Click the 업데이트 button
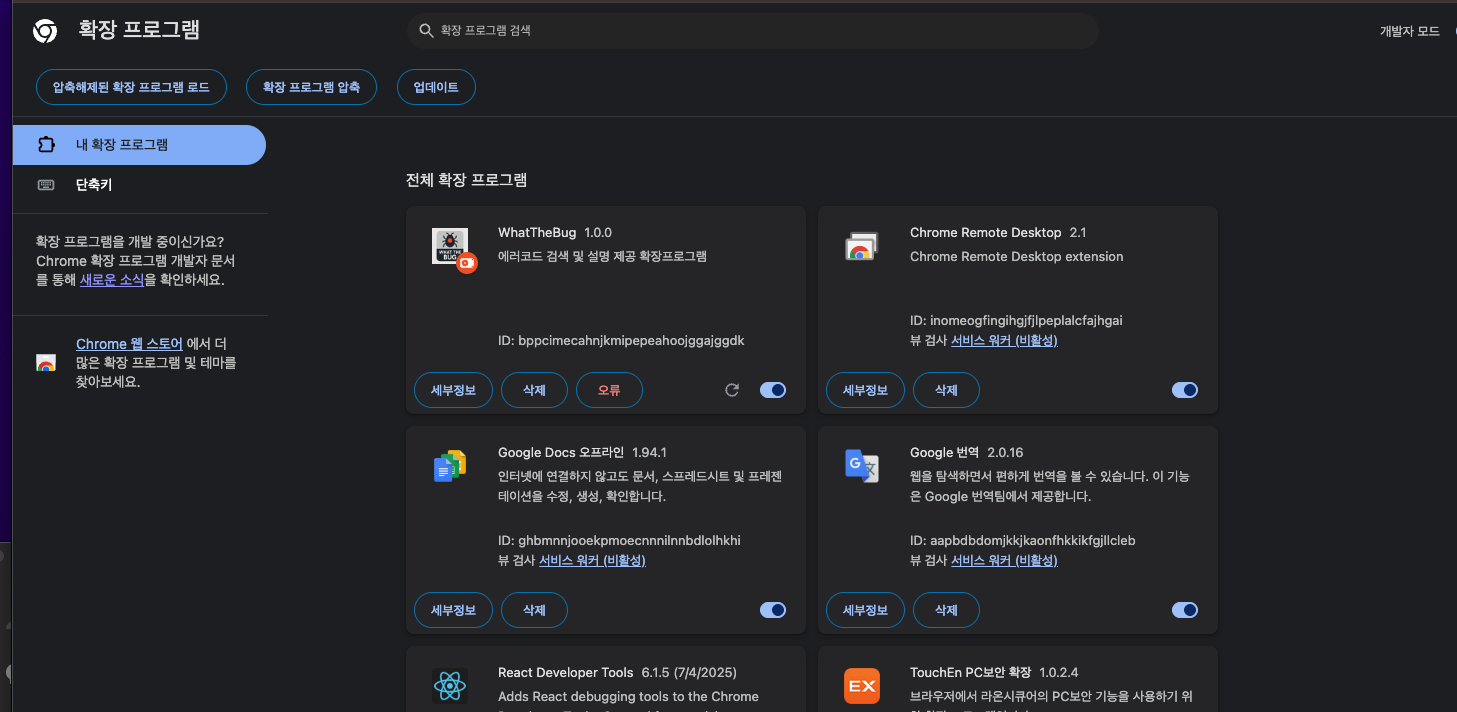The image size is (1457, 712). pyautogui.click(x=436, y=87)
